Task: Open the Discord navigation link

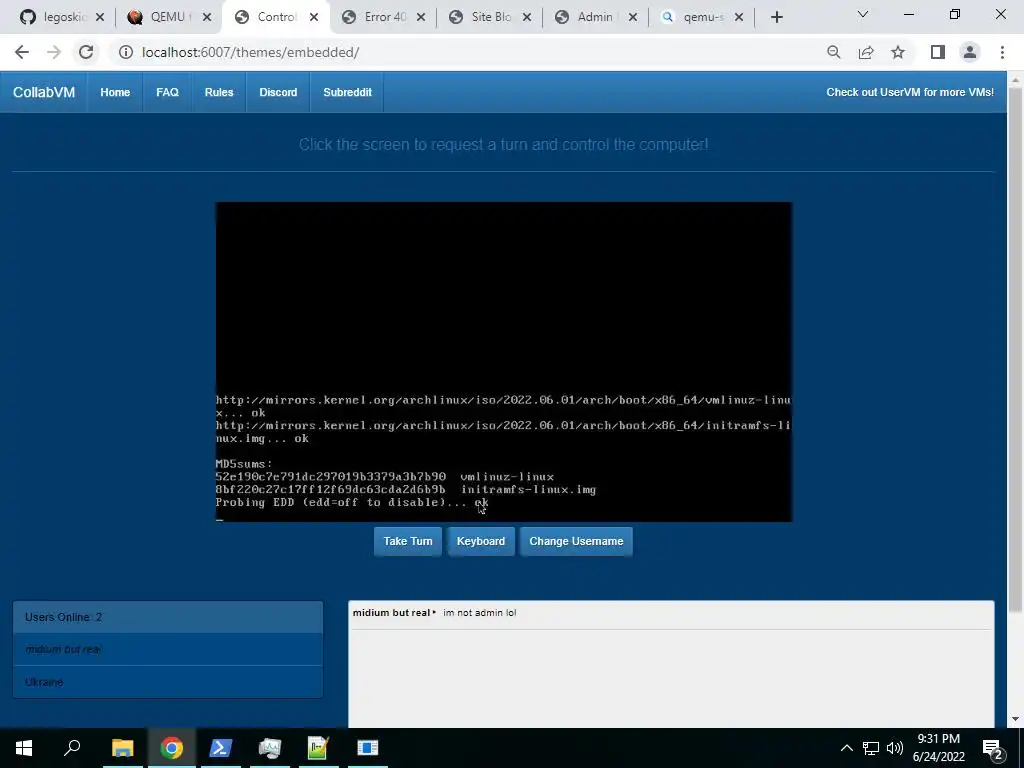Action: point(278,92)
